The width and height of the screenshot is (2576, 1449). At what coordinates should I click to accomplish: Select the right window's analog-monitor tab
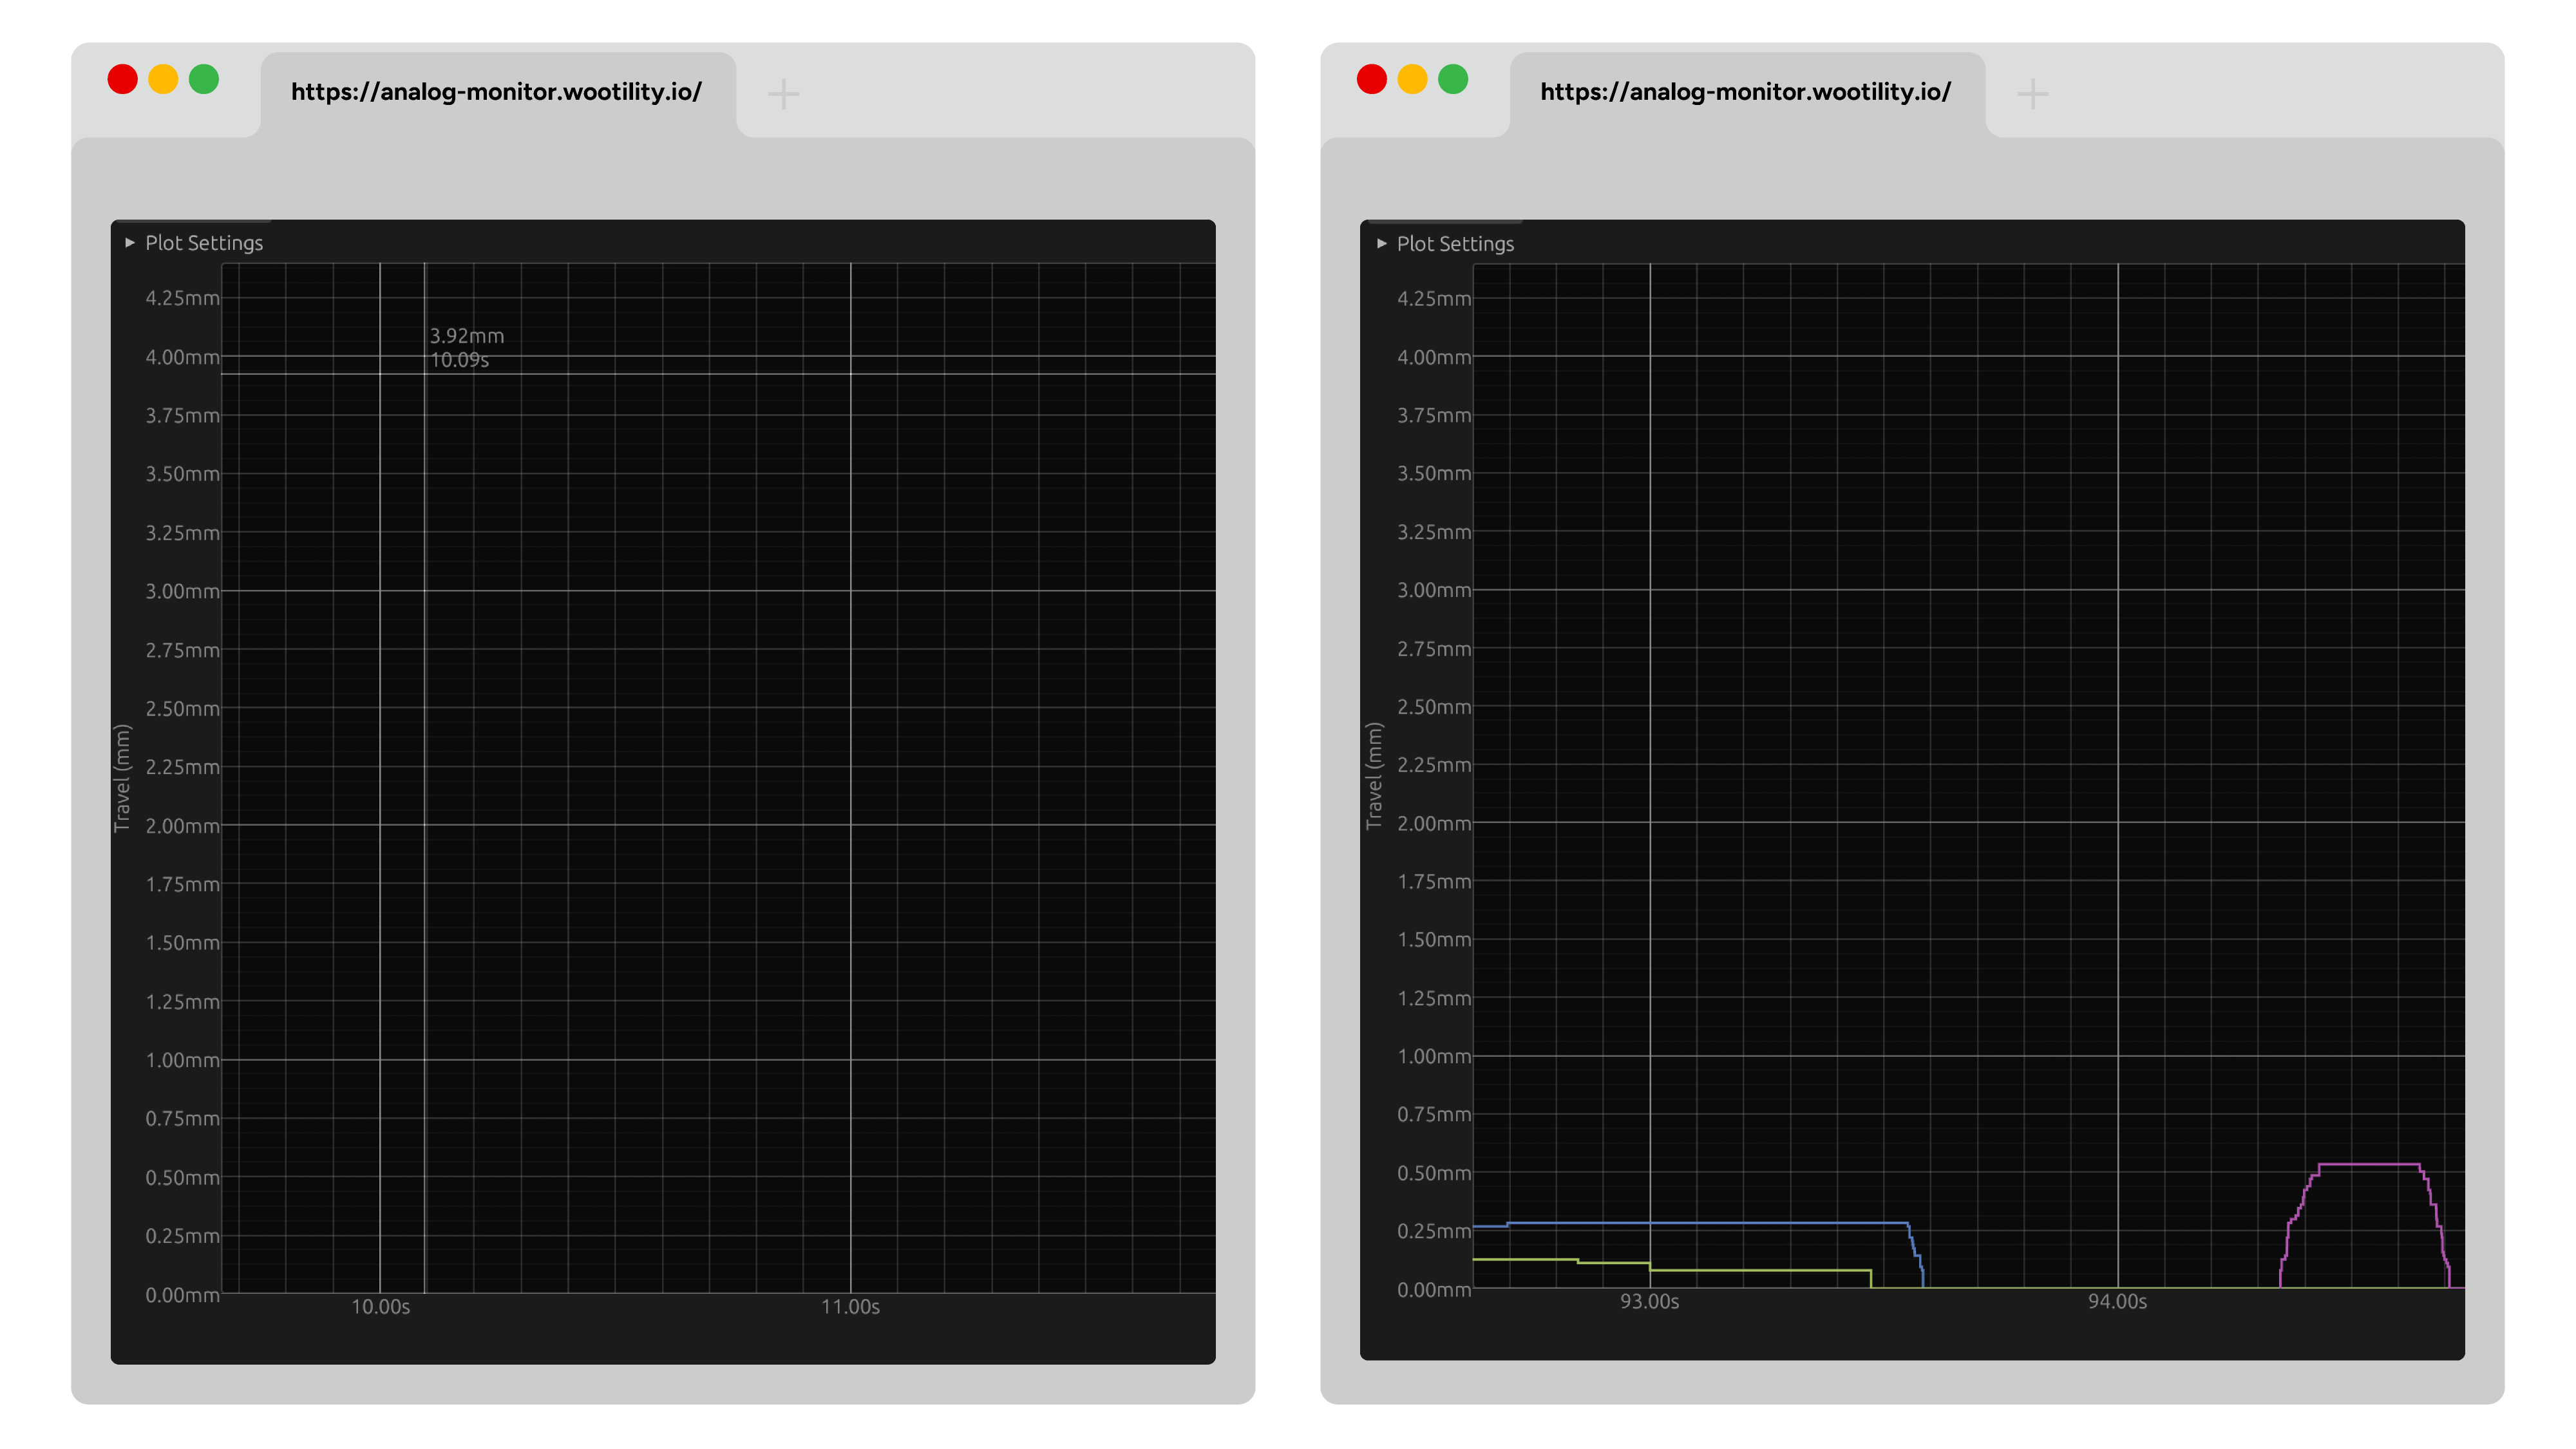(1745, 92)
